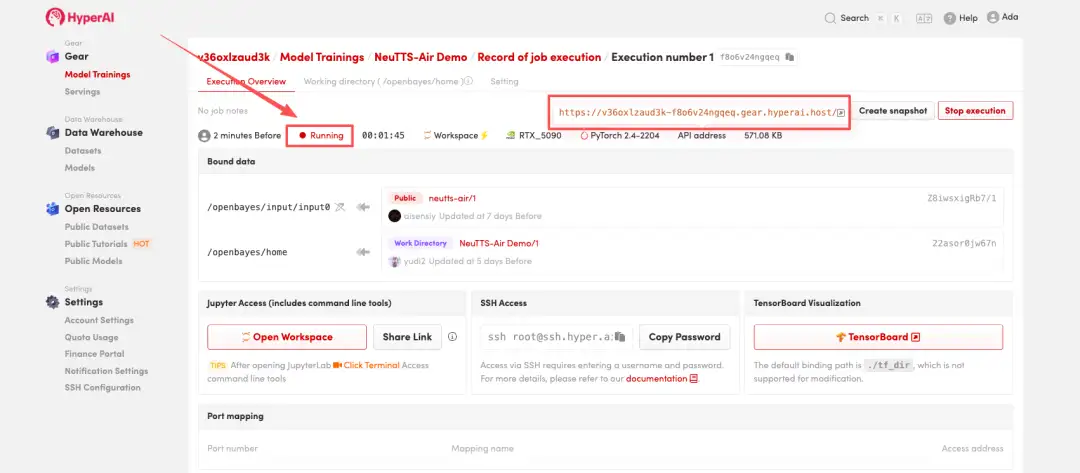Click the Share Link button
This screenshot has width=1080, height=473.
407,337
